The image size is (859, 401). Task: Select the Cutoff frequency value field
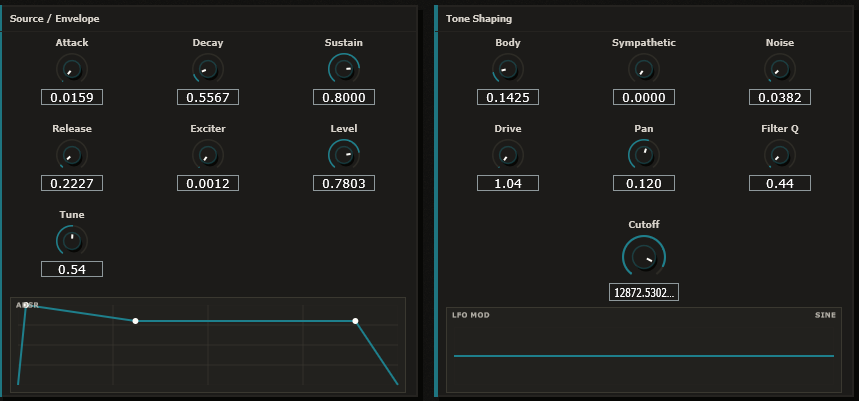click(643, 292)
